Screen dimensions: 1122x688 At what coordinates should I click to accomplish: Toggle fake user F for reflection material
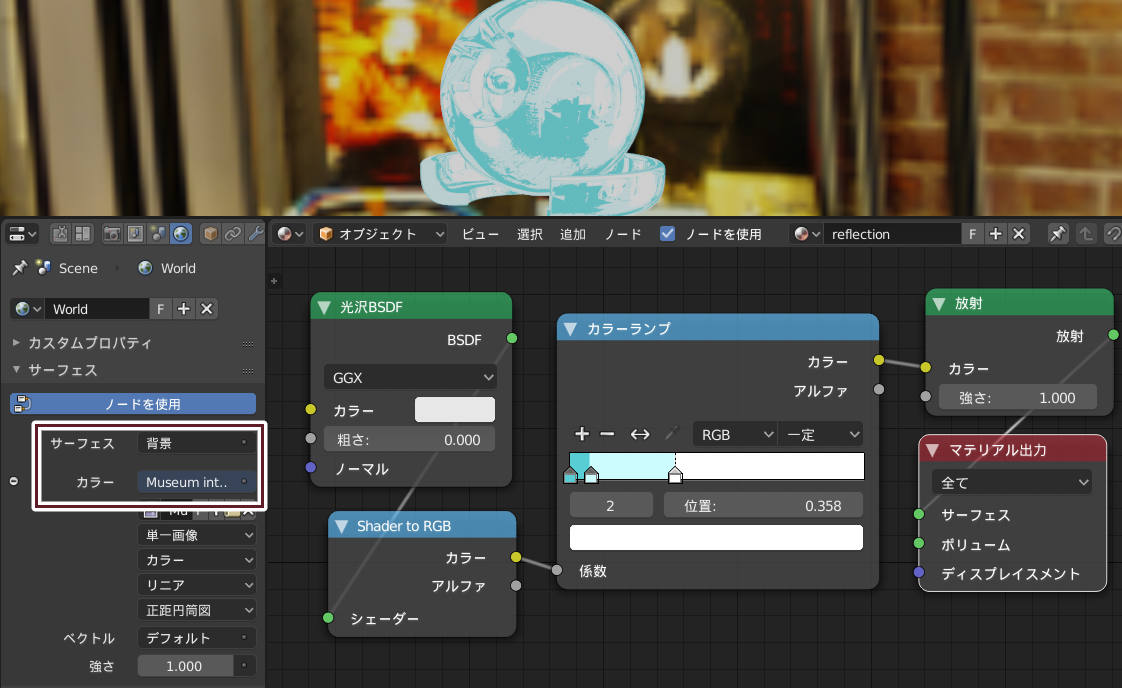(972, 233)
